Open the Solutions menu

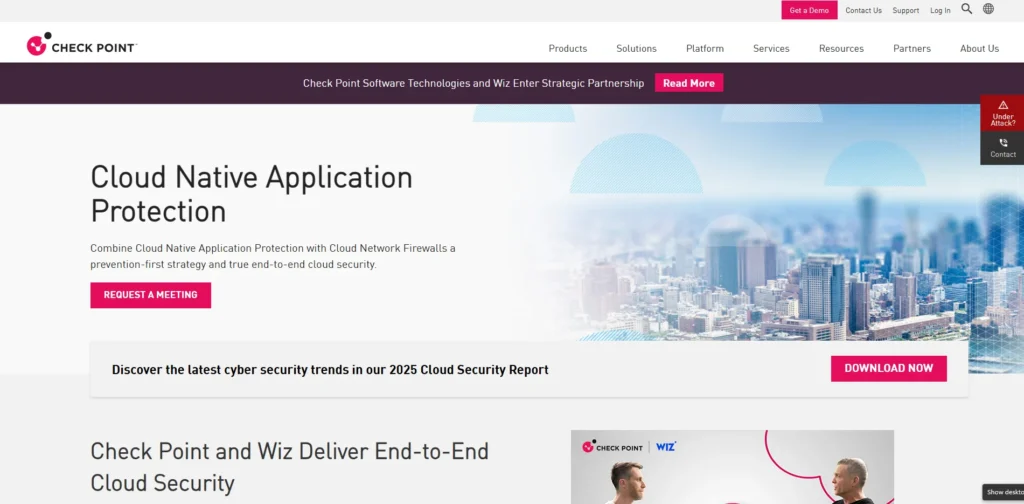coord(636,48)
